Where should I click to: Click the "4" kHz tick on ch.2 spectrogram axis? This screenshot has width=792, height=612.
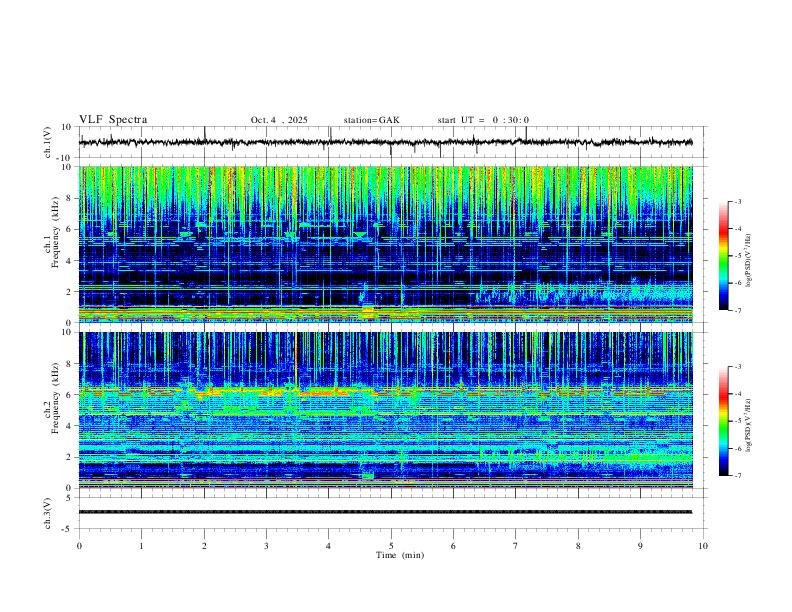69,426
